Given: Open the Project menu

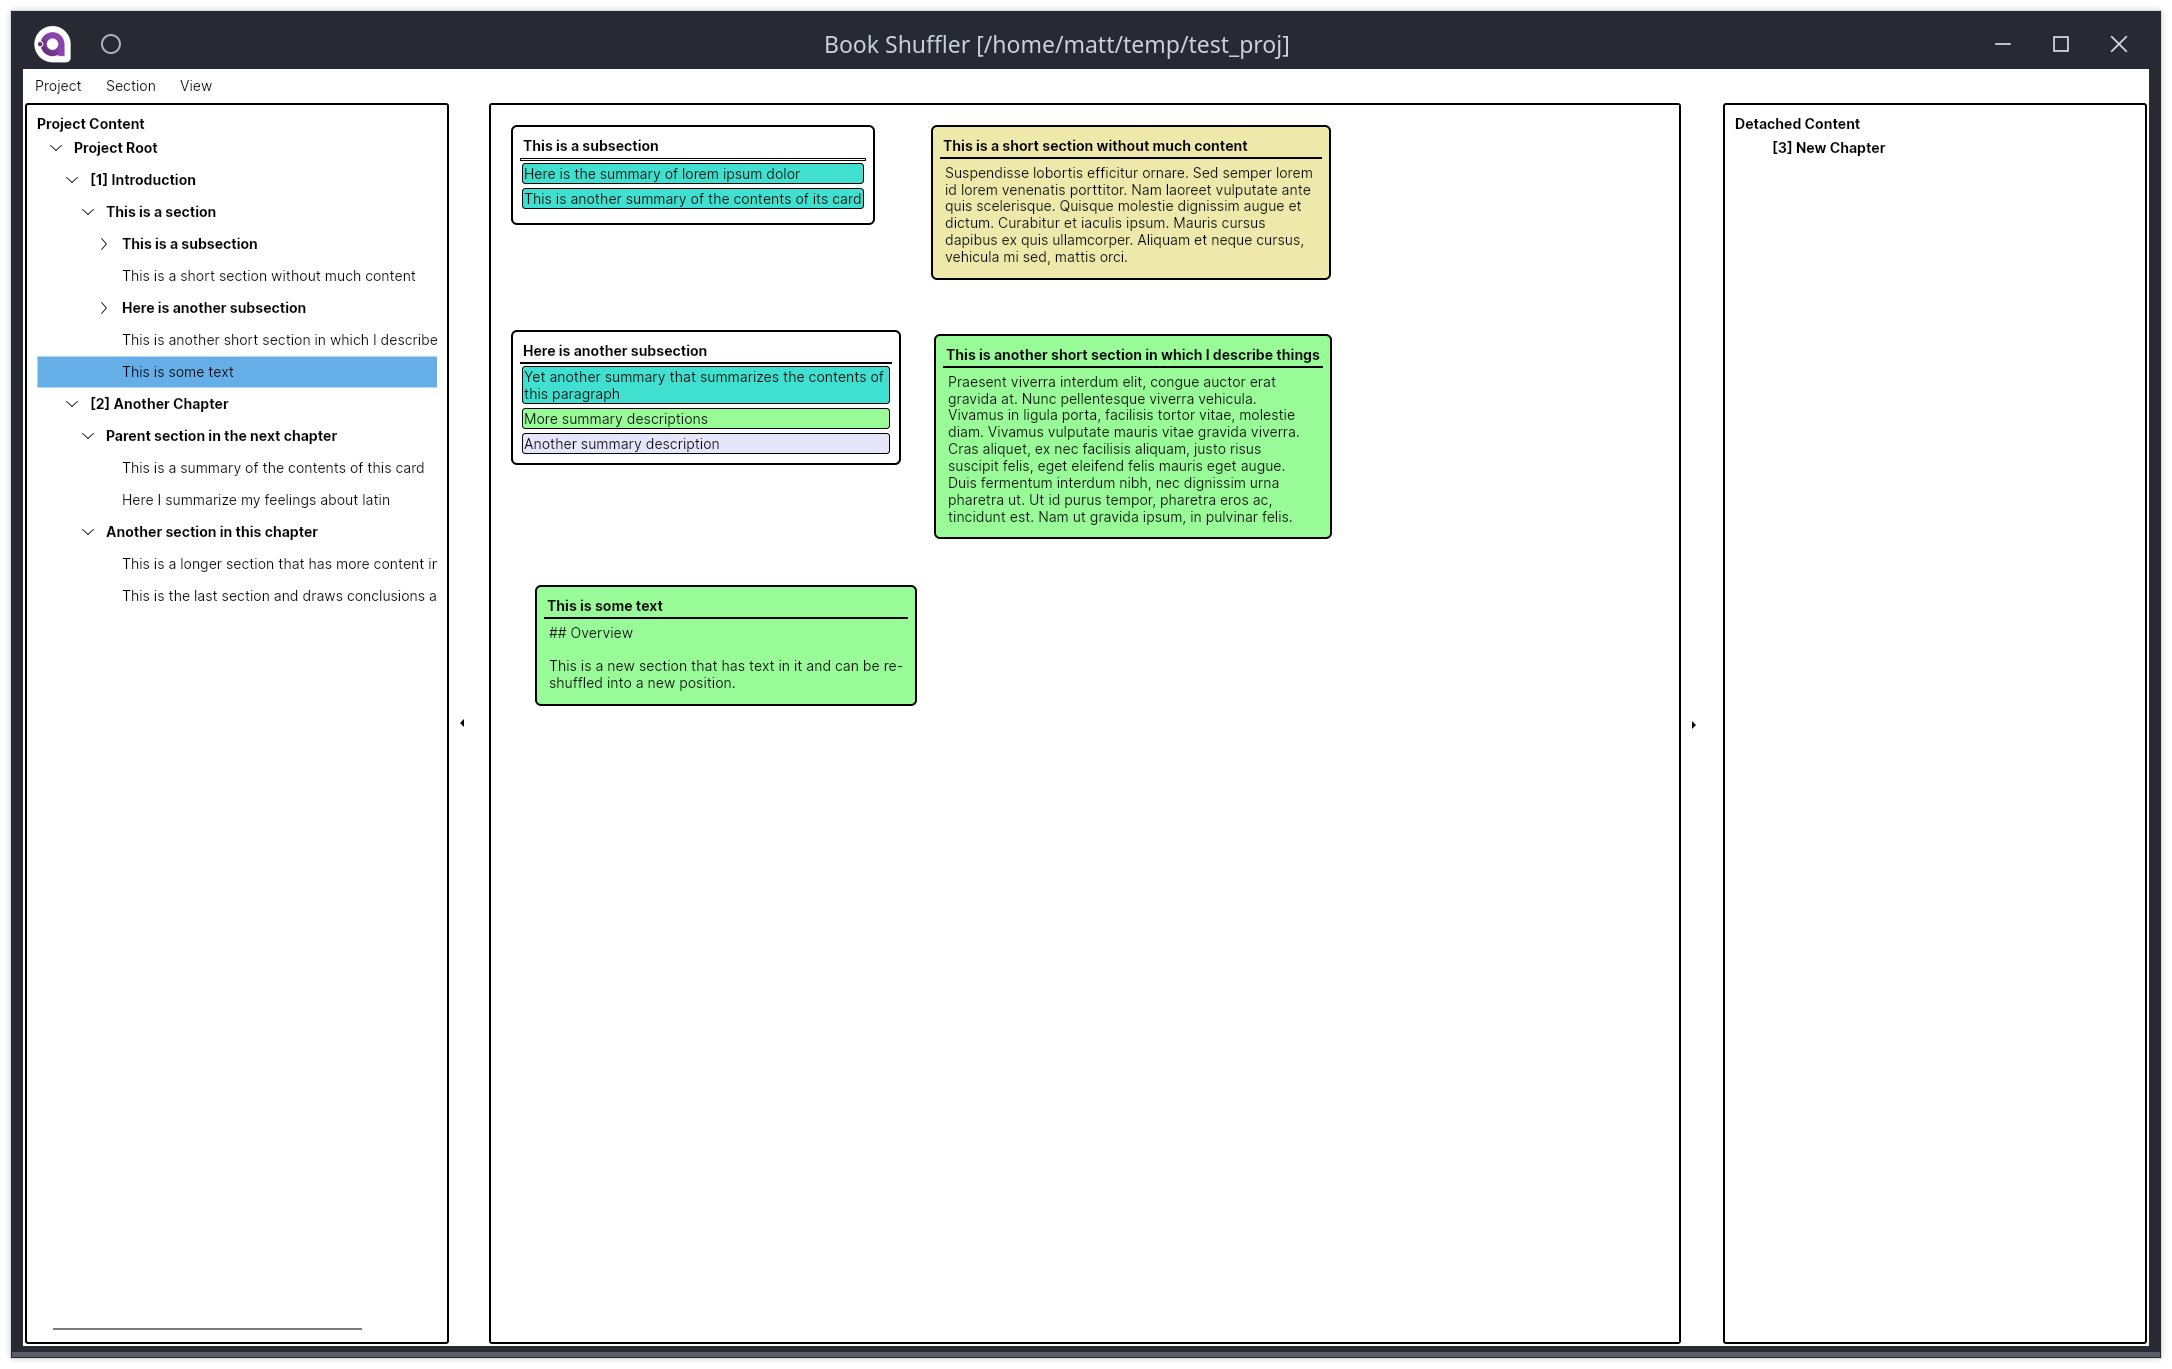Looking at the screenshot, I should tap(58, 86).
